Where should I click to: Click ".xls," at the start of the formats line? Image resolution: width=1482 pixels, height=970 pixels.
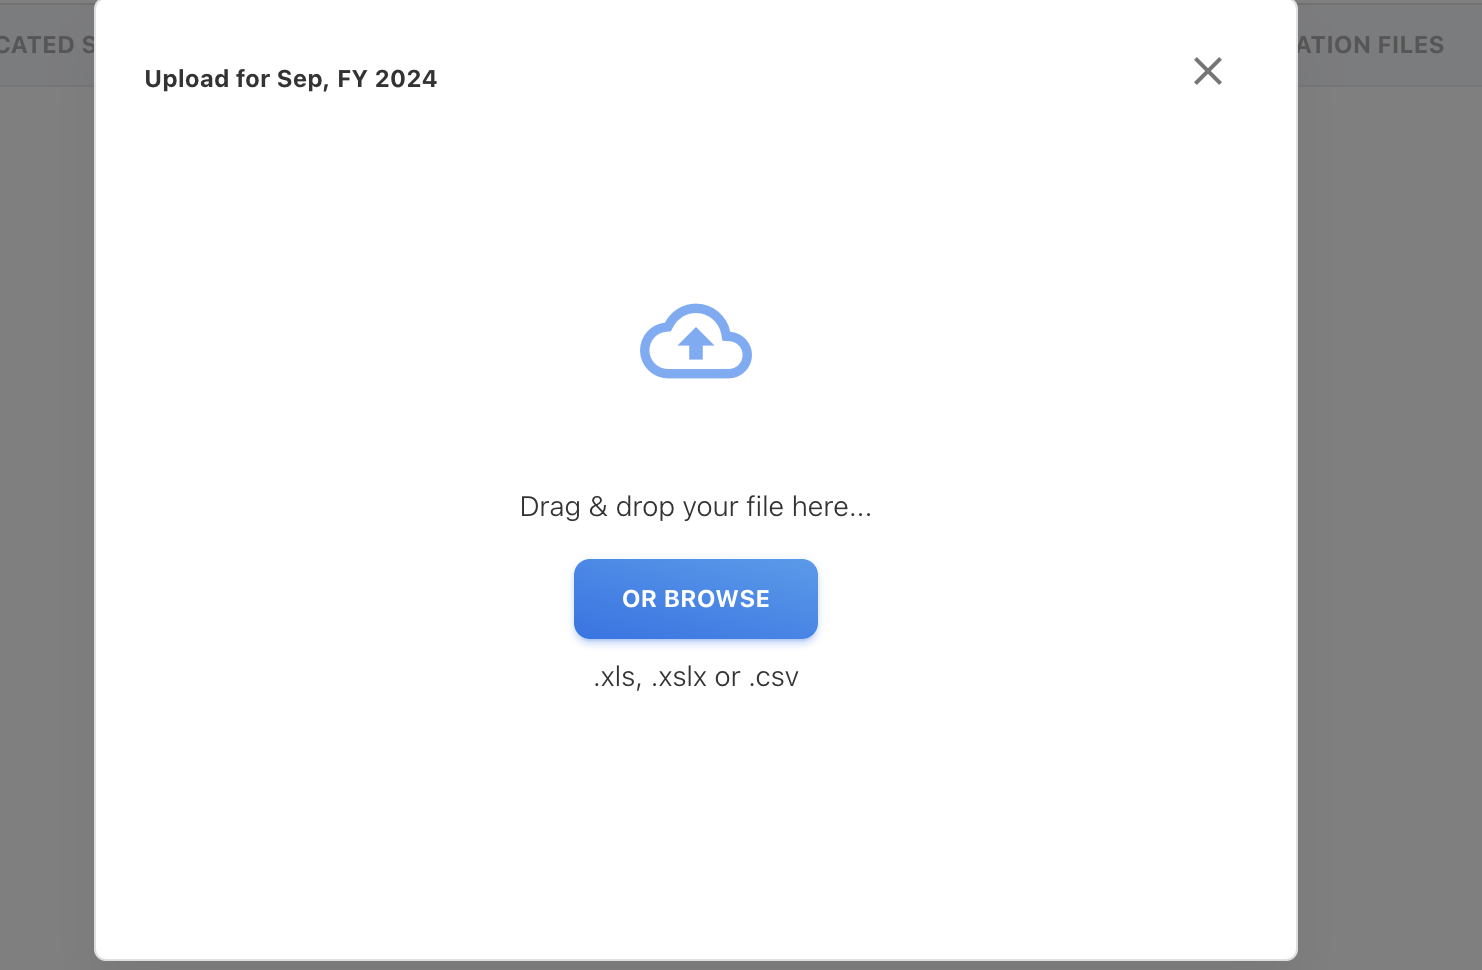pyautogui.click(x=617, y=677)
